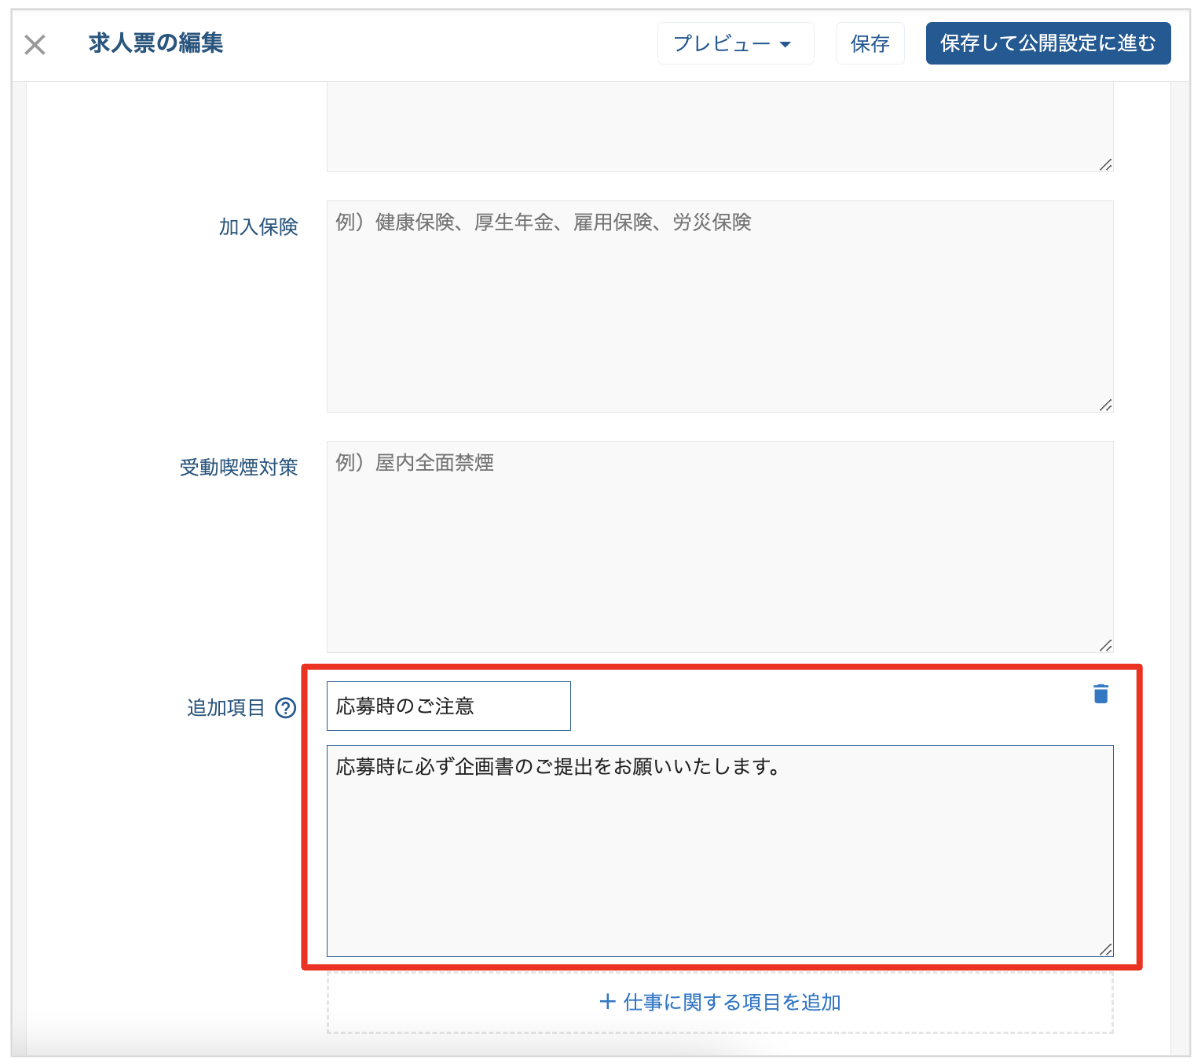Screen dimensions: 1202x1064
Task: Click the trash icon to delete the additional item
Action: (x=1101, y=694)
